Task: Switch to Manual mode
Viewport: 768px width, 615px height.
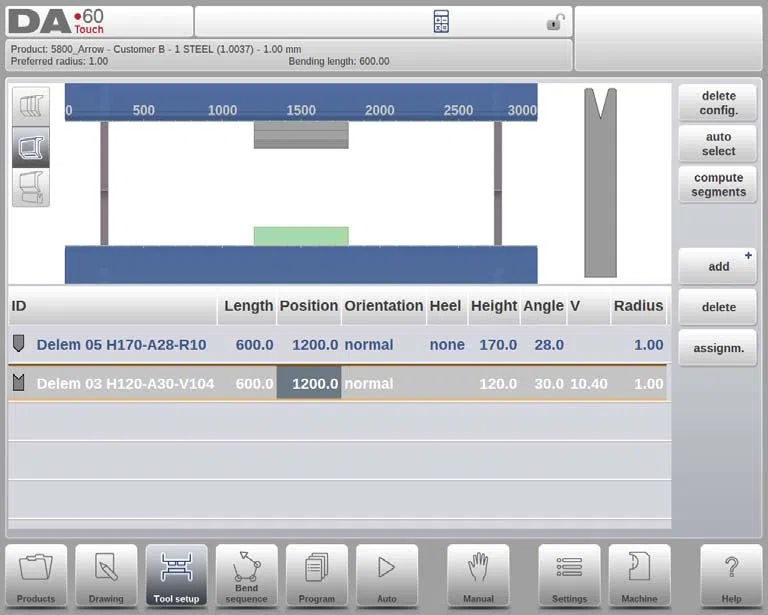Action: pos(478,576)
